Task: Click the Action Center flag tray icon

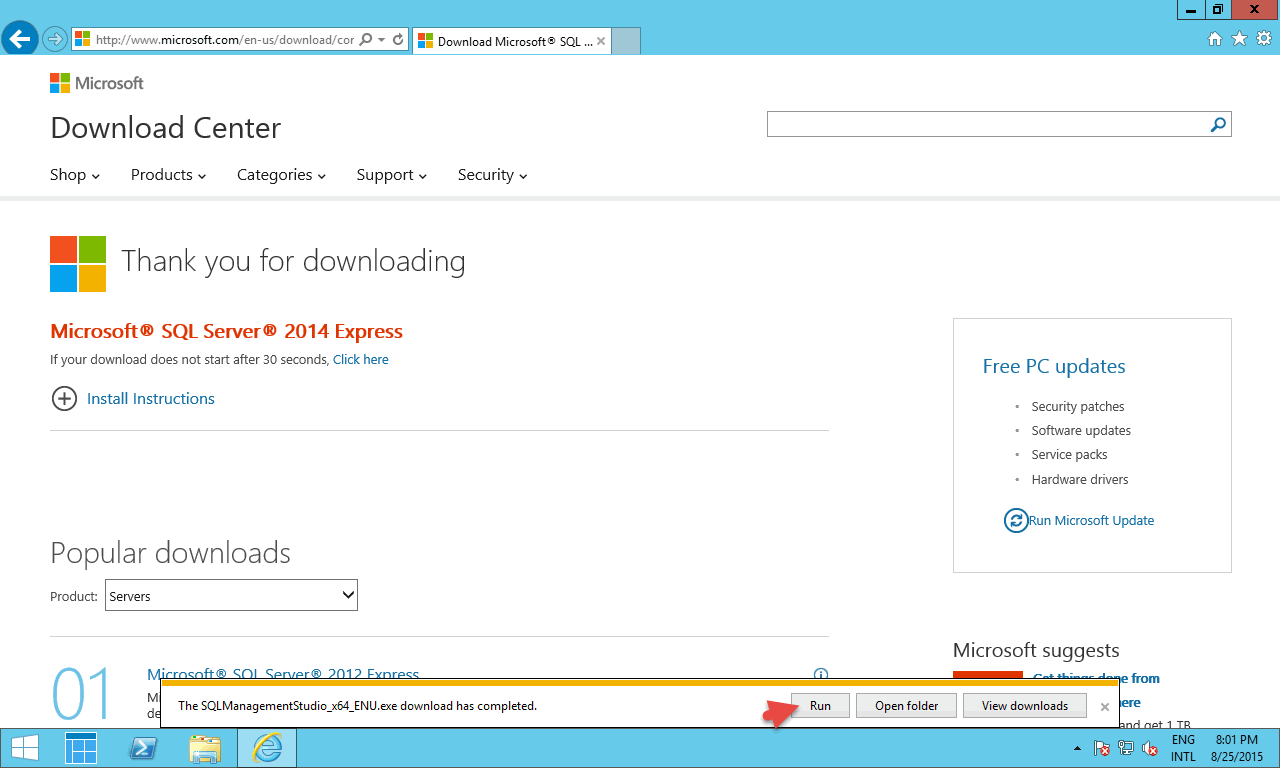Action: point(1101,748)
